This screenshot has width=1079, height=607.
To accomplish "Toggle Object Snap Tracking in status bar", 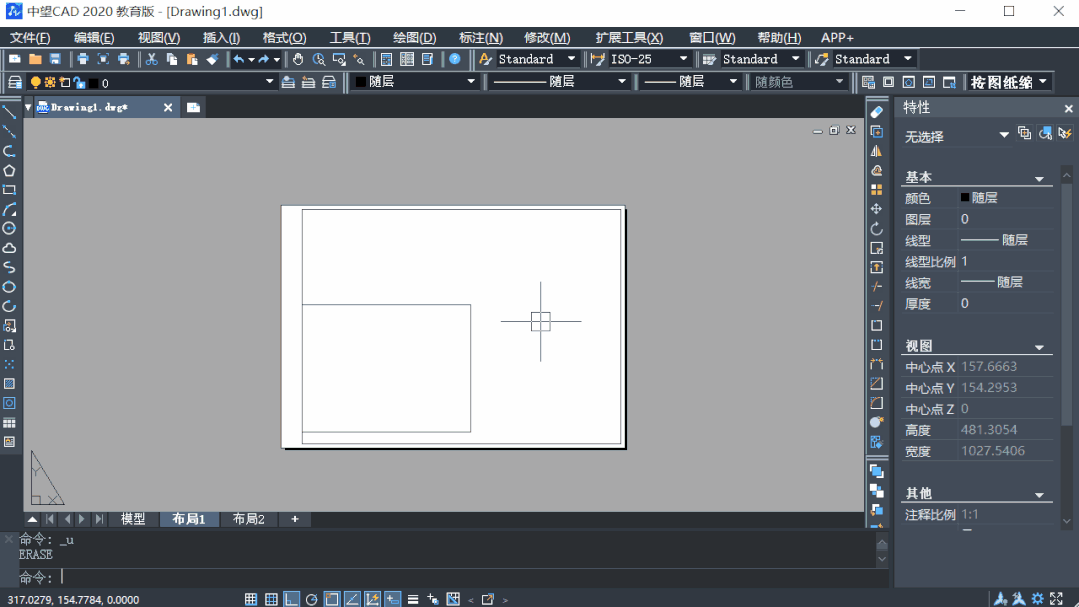I will pyautogui.click(x=352, y=599).
